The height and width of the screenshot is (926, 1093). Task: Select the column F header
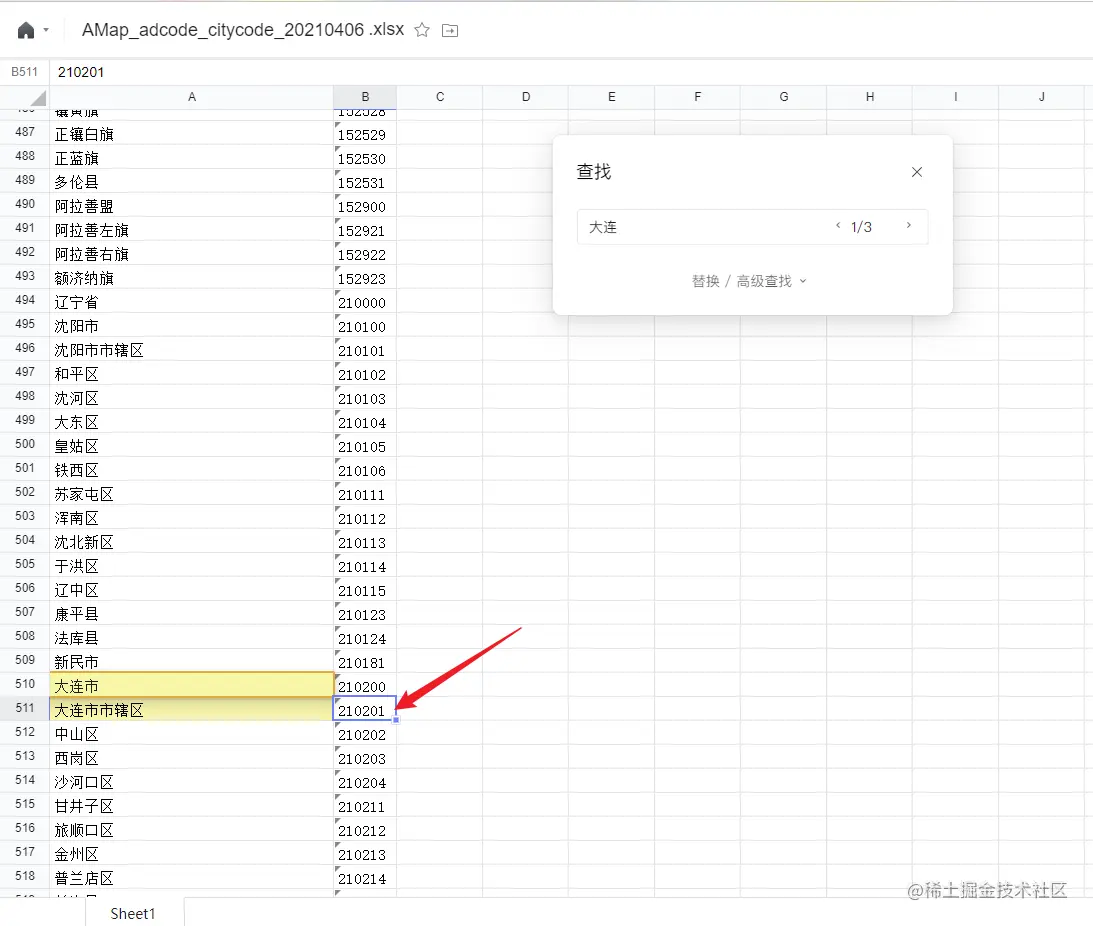tap(698, 97)
